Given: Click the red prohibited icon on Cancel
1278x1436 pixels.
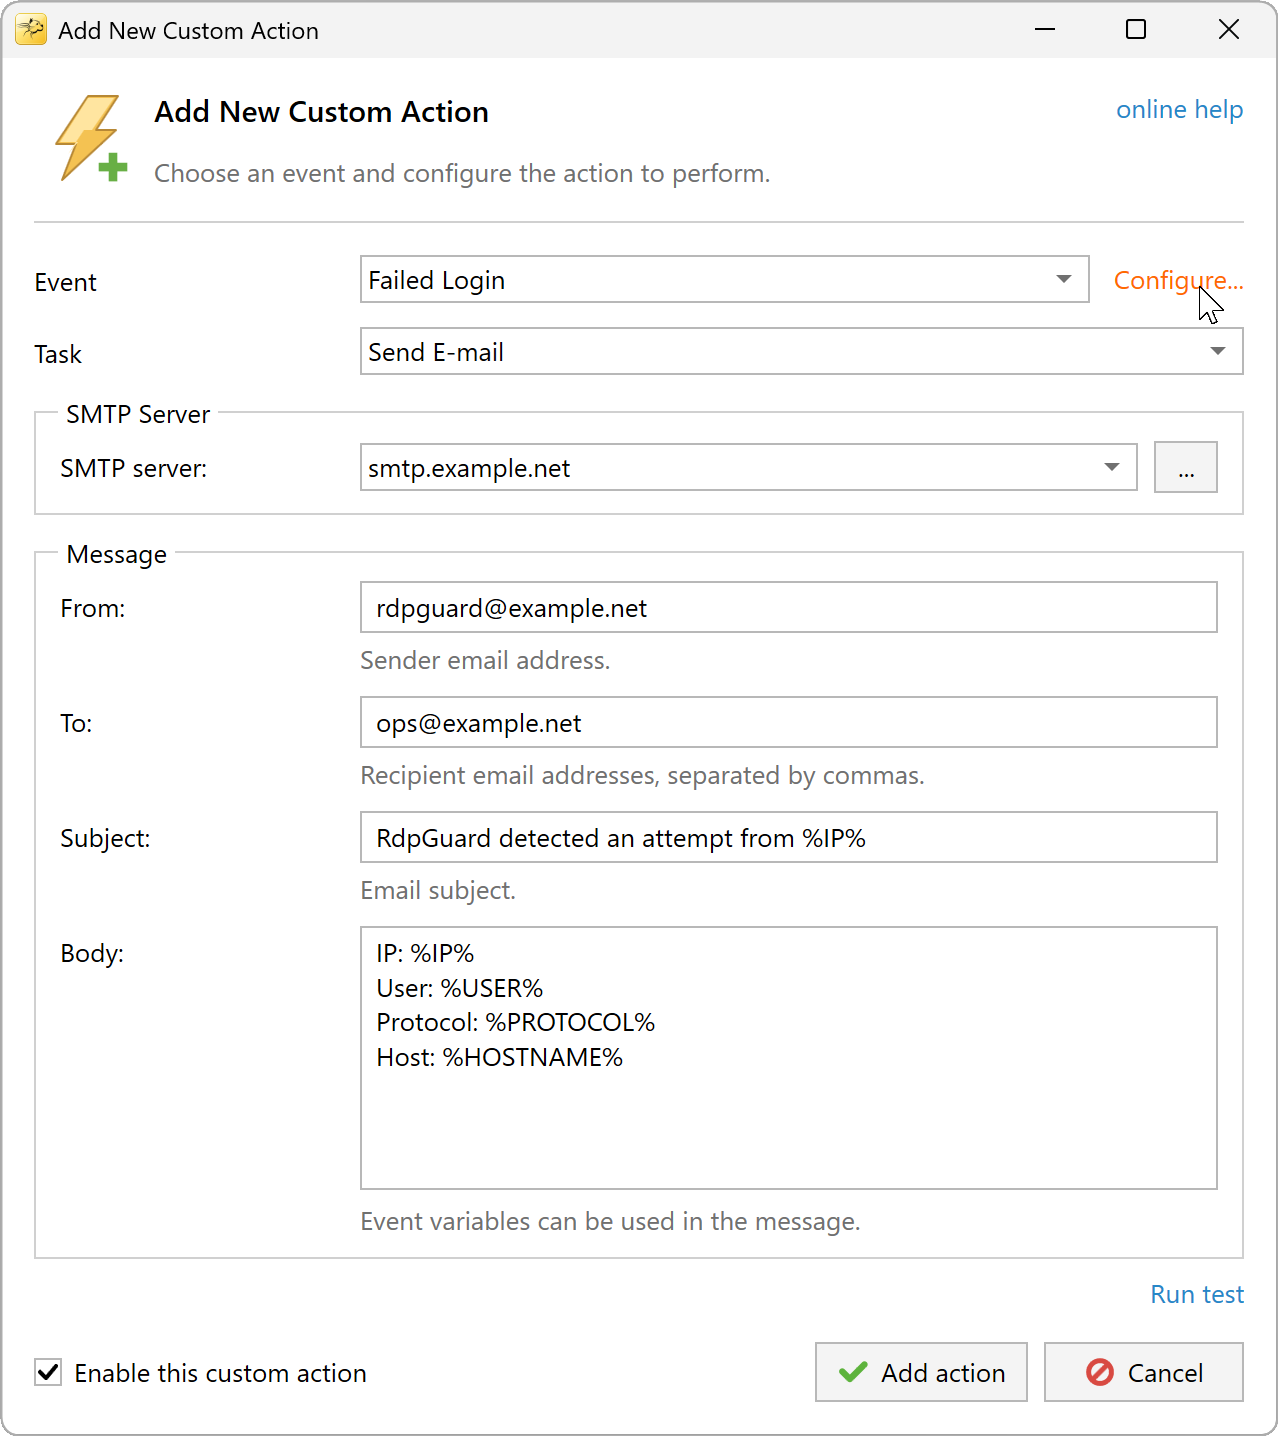Looking at the screenshot, I should click(x=1100, y=1372).
